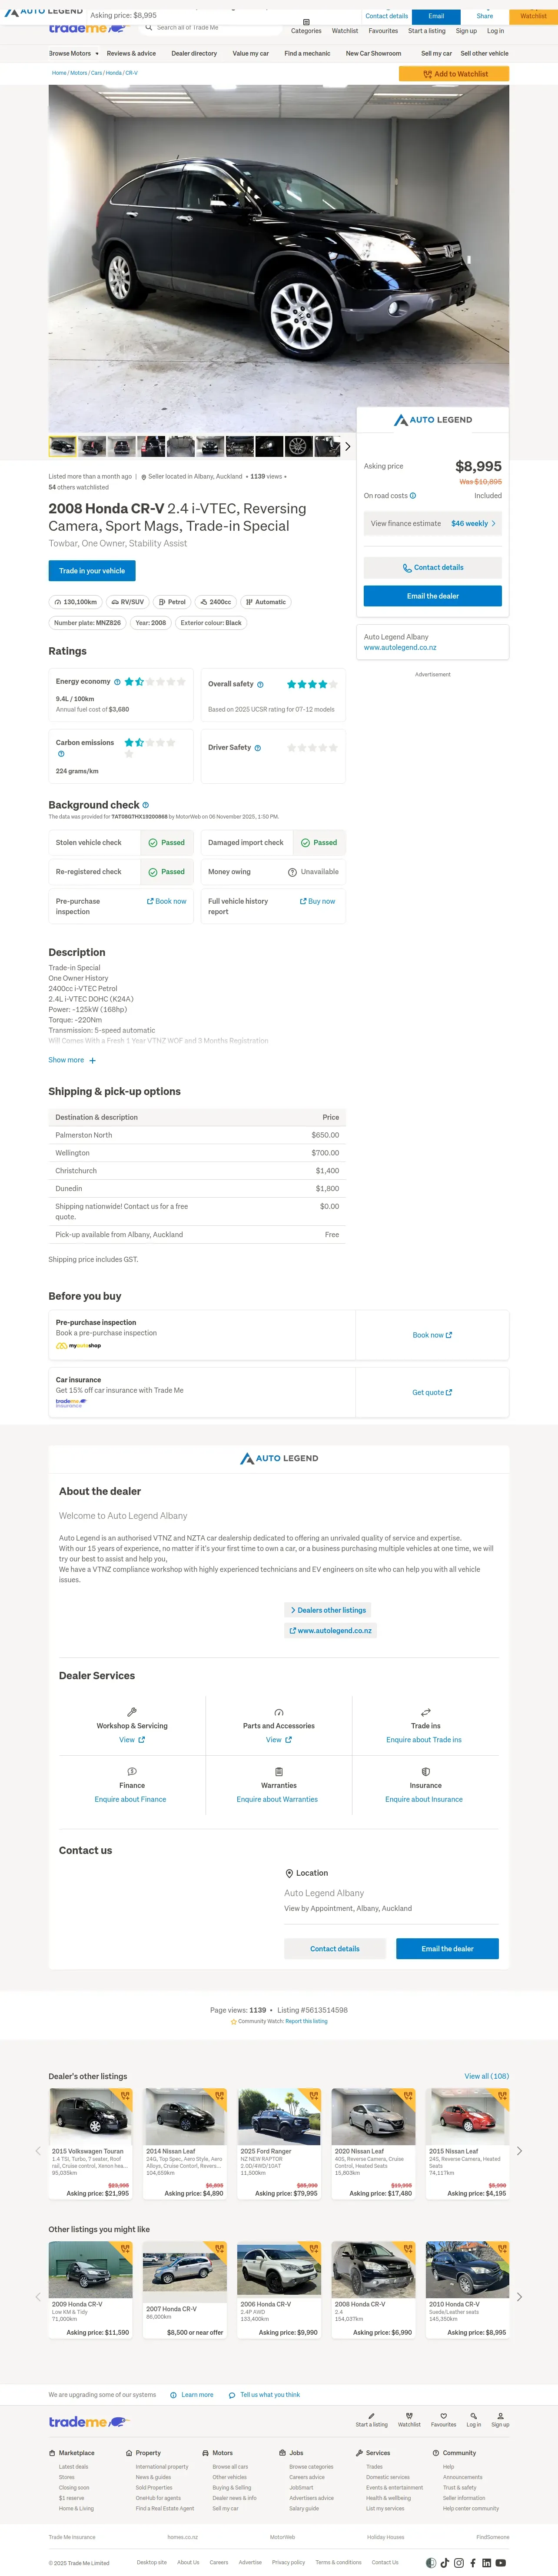Click the footer Watchlist binoculars icon
Screen dimensions: 558x2576
point(409,2416)
